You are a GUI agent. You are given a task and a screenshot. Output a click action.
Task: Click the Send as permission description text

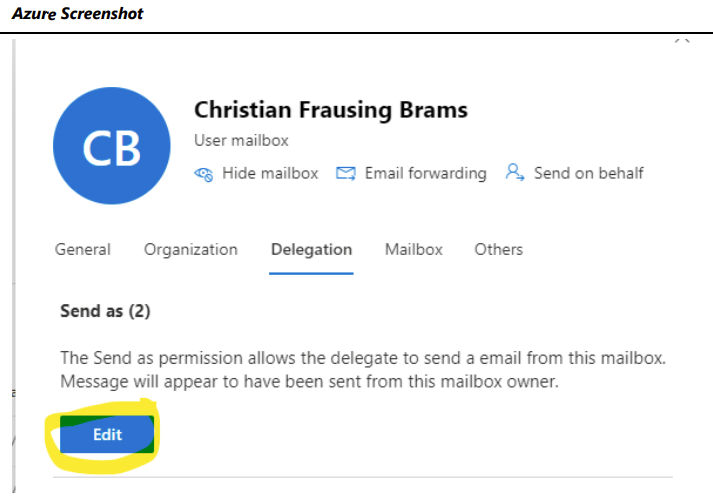(x=362, y=369)
